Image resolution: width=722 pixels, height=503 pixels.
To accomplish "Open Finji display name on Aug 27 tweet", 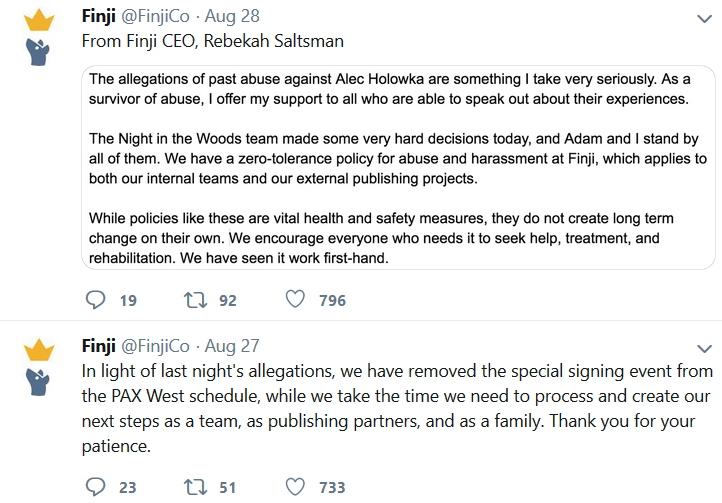I will click(99, 346).
